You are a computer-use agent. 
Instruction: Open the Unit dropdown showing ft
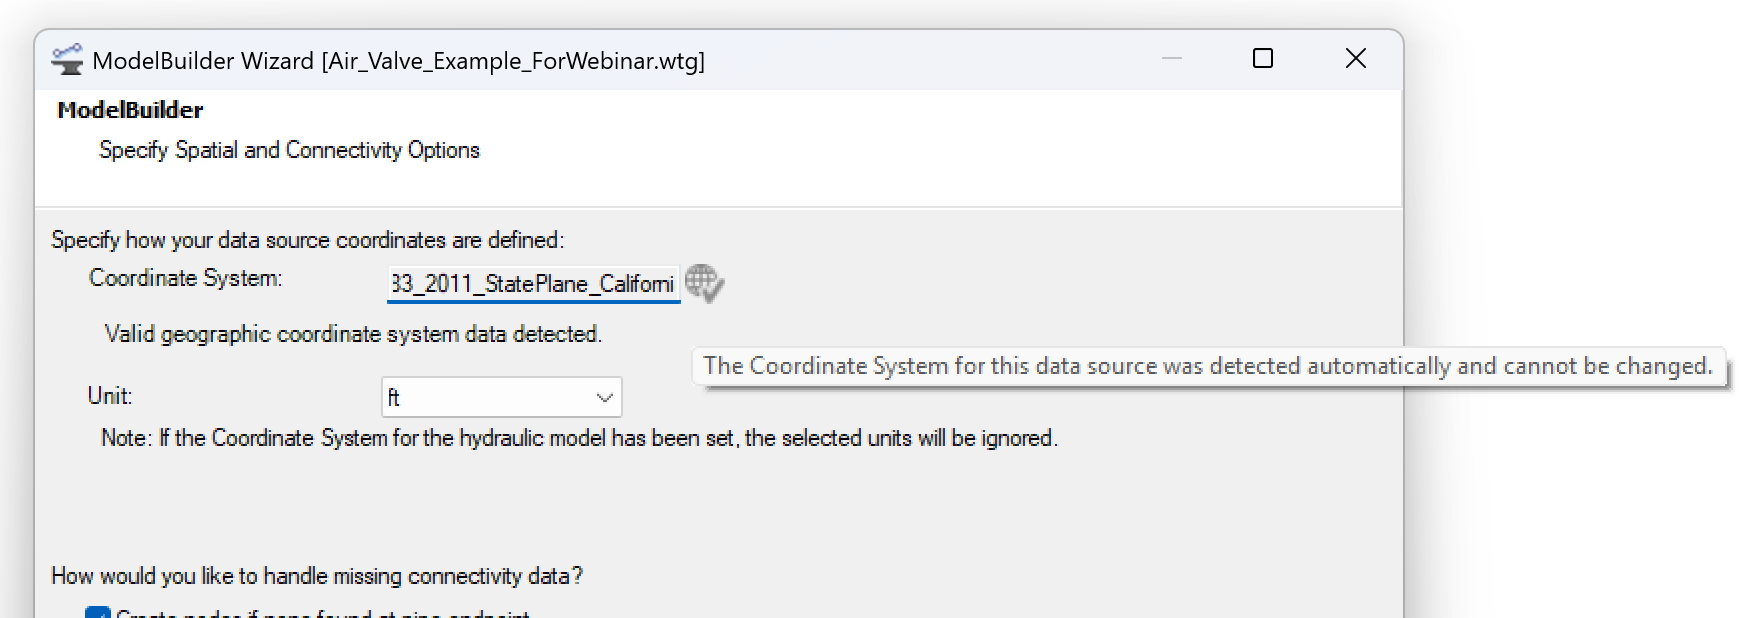(x=501, y=397)
